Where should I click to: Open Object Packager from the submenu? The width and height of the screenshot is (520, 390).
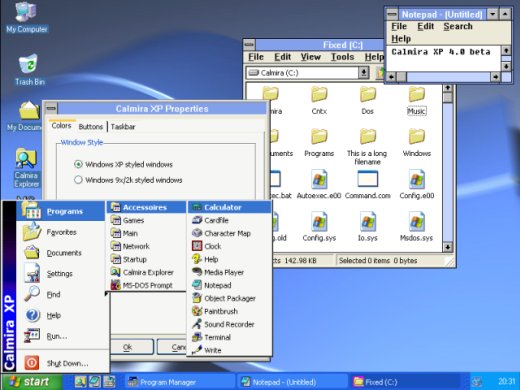[230, 298]
